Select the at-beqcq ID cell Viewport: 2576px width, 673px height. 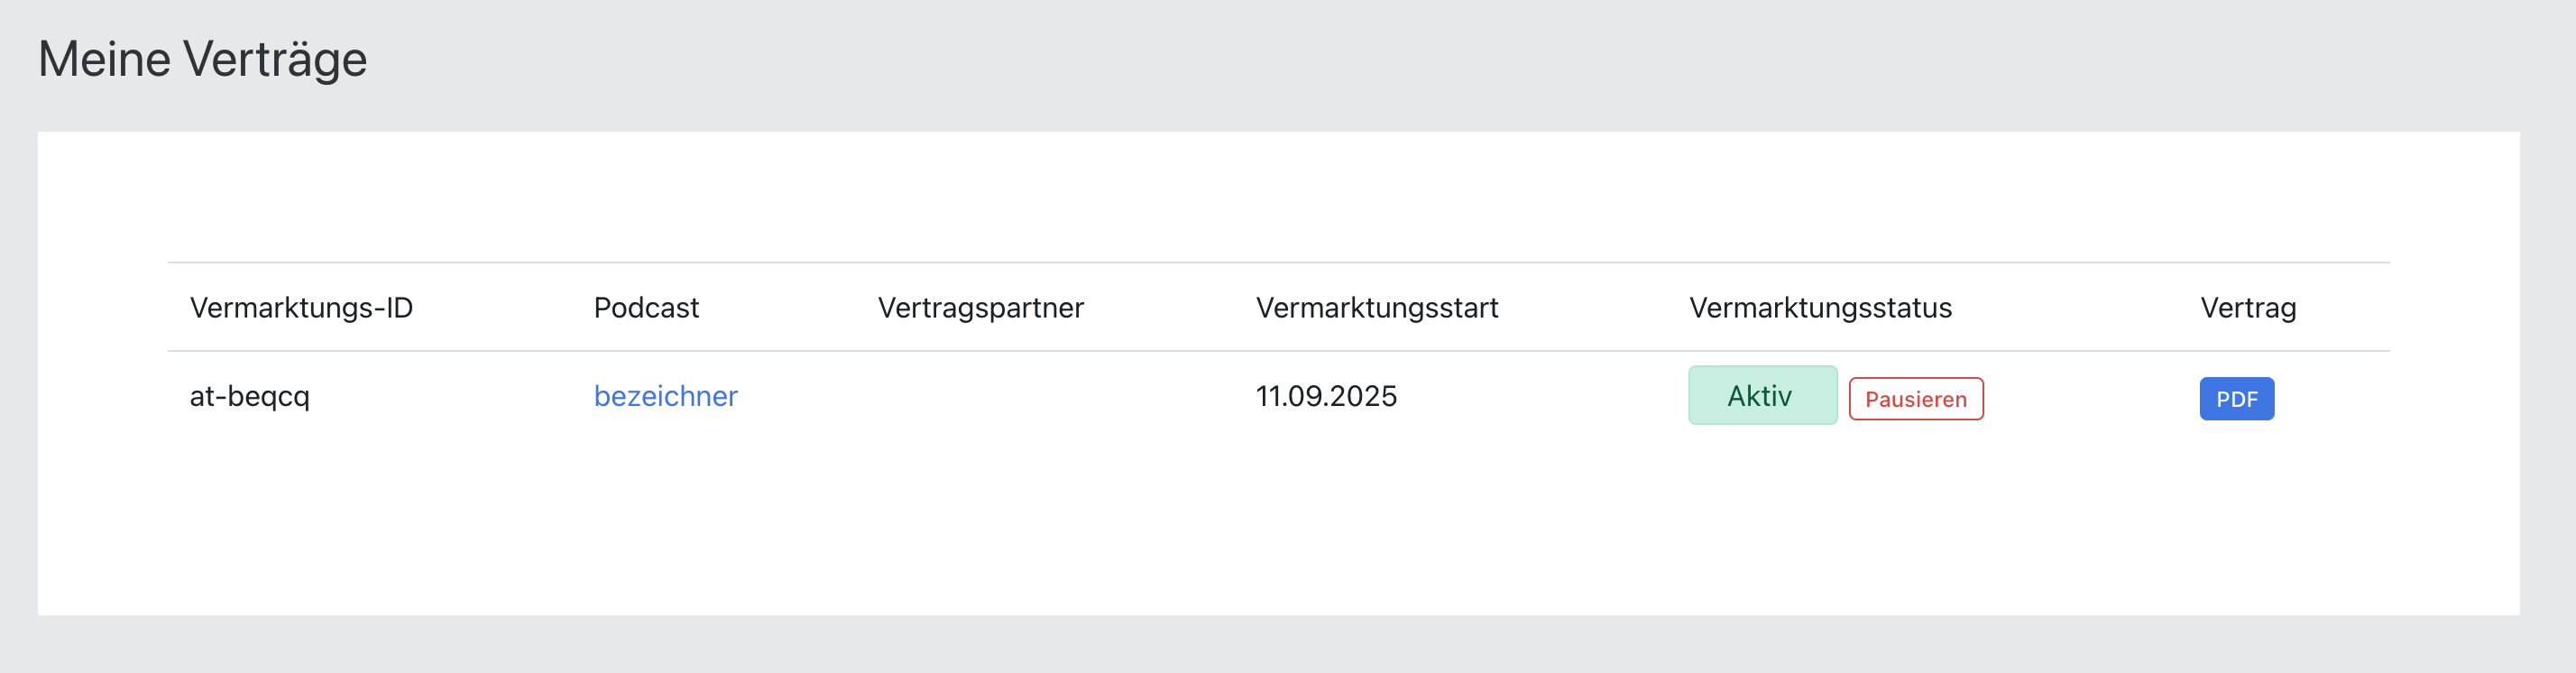(250, 396)
